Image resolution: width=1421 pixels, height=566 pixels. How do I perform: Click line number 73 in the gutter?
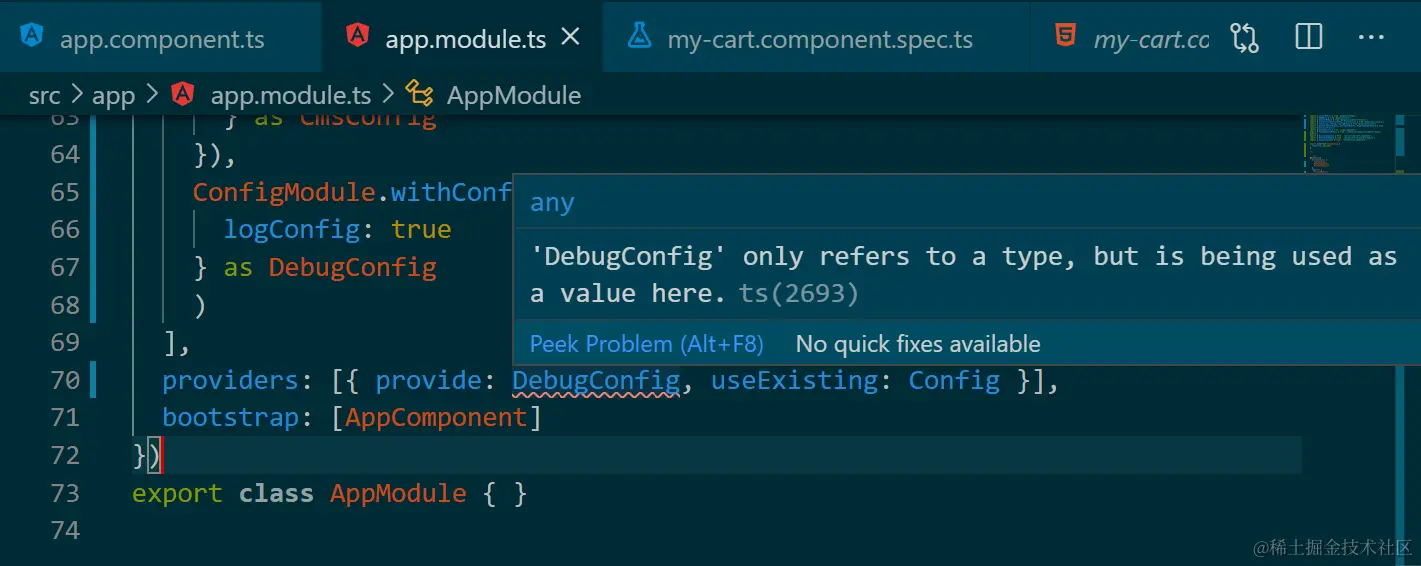point(65,493)
